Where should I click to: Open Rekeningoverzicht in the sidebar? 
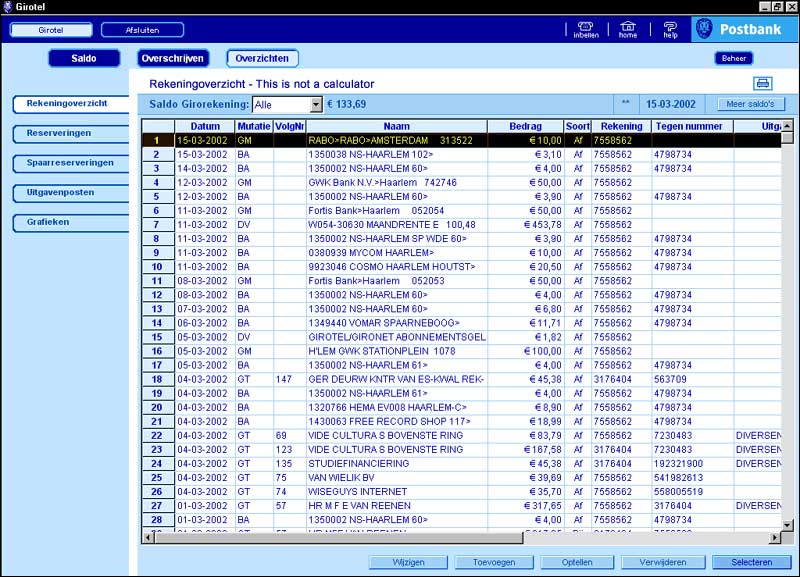tap(70, 104)
